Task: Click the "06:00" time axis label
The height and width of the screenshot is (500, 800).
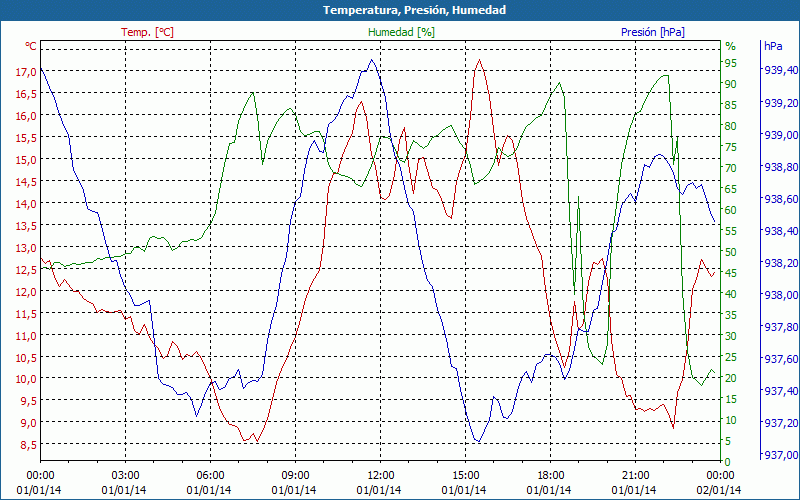Action: [210, 476]
